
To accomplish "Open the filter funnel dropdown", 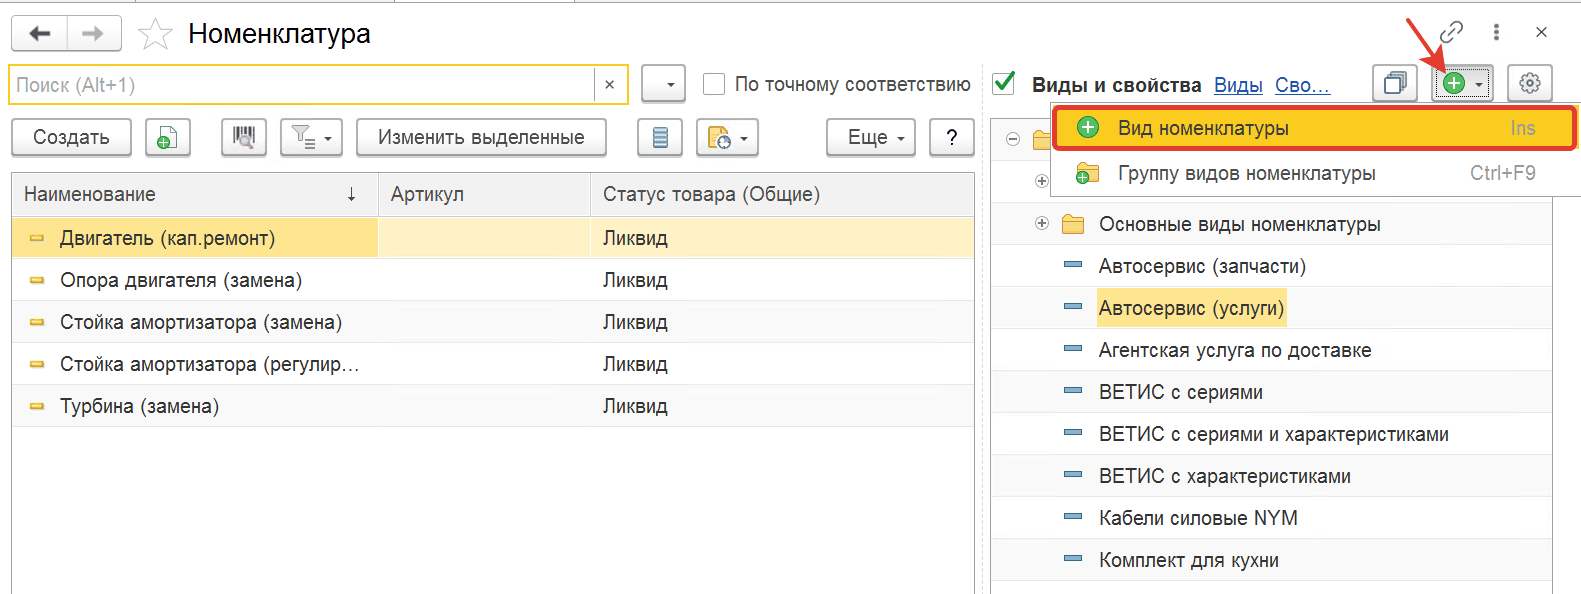I will coord(312,137).
